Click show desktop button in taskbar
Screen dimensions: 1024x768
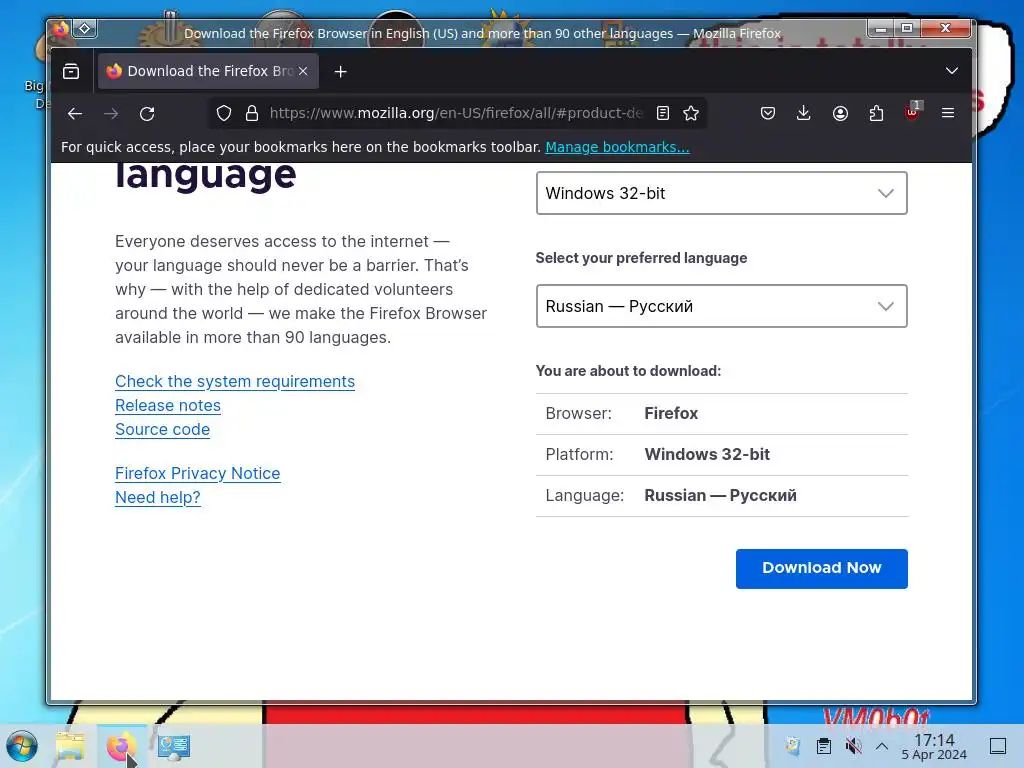tap(998, 746)
